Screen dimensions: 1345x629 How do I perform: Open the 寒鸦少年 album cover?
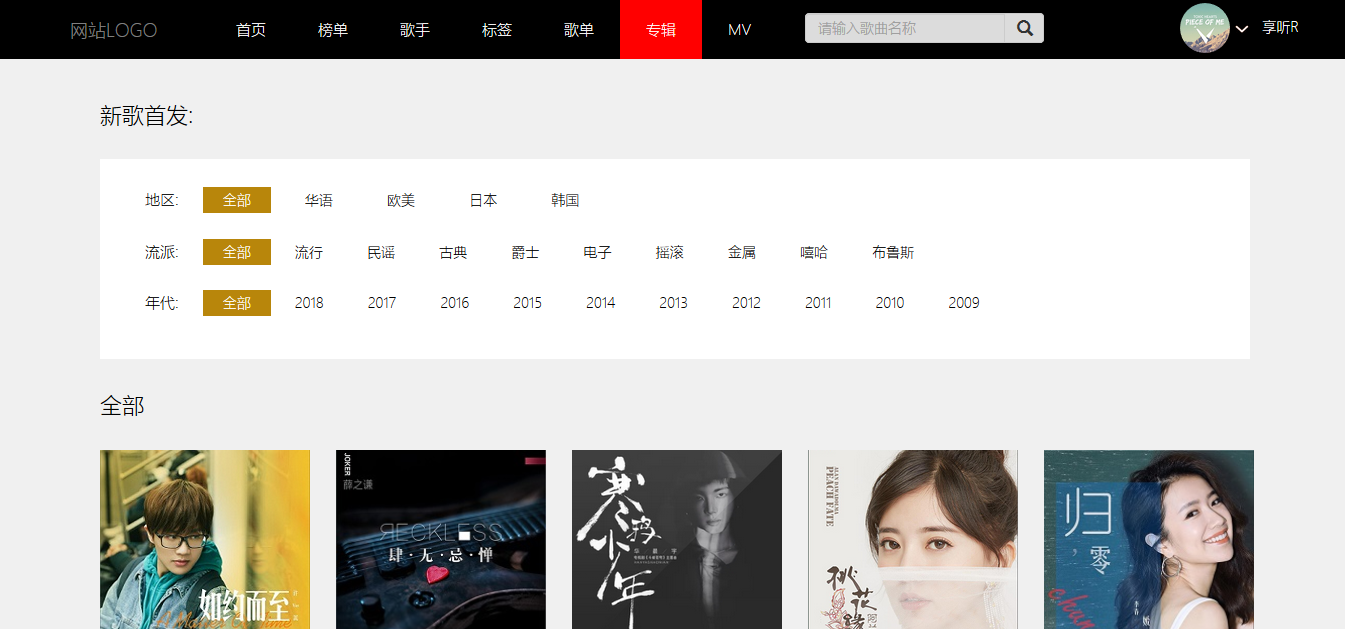coord(677,539)
